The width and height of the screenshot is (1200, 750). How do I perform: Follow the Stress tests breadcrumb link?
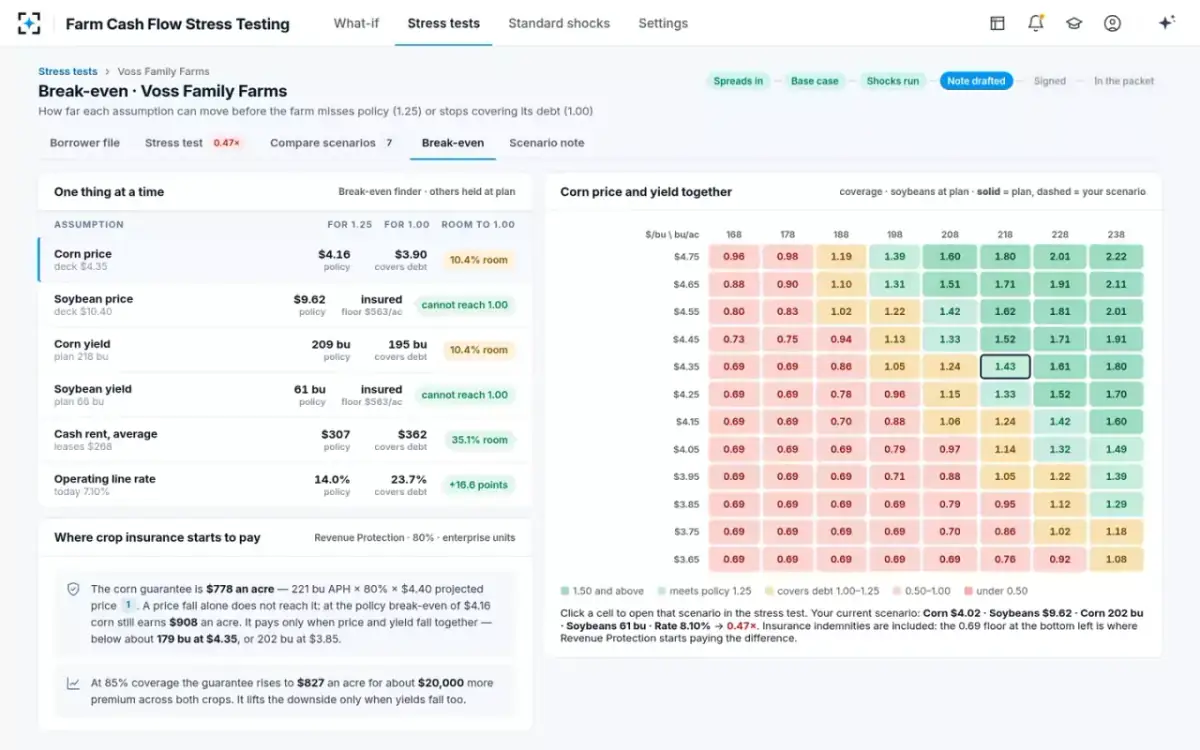68,71
